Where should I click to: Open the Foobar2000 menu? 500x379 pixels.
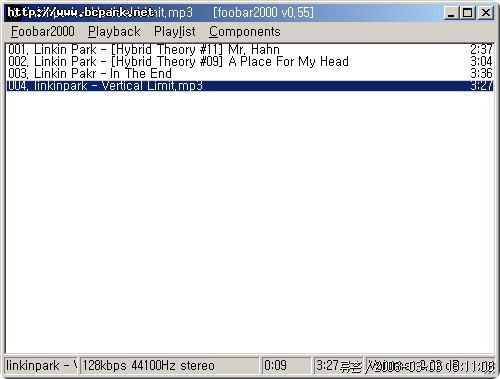[x=43, y=32]
